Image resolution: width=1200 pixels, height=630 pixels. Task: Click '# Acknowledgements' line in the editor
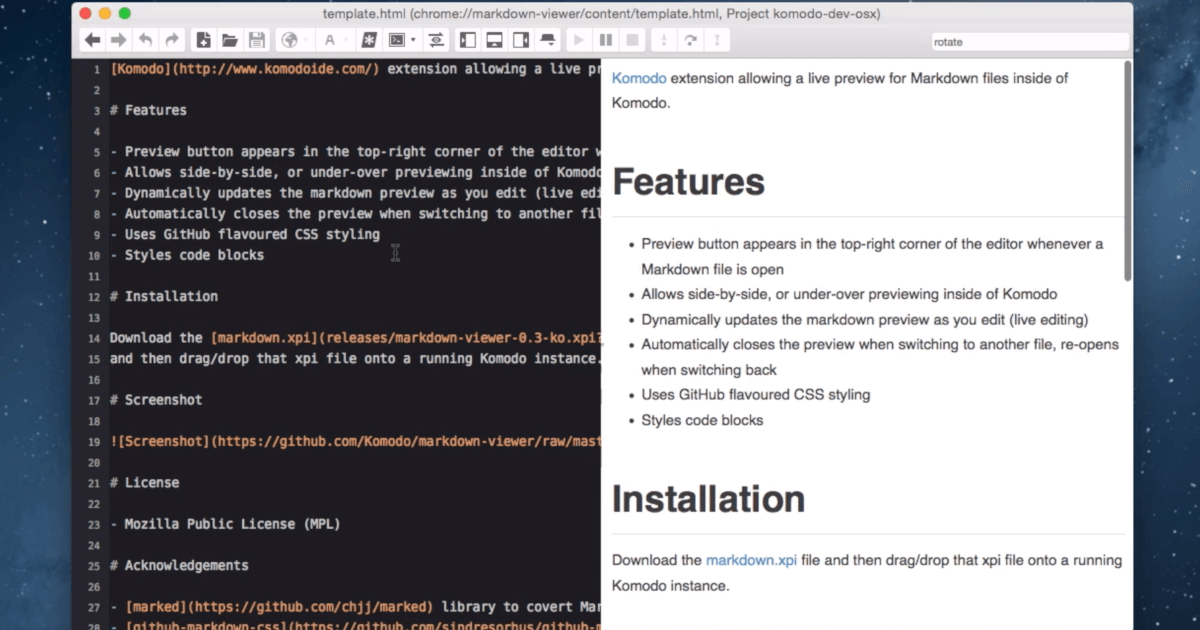179,565
